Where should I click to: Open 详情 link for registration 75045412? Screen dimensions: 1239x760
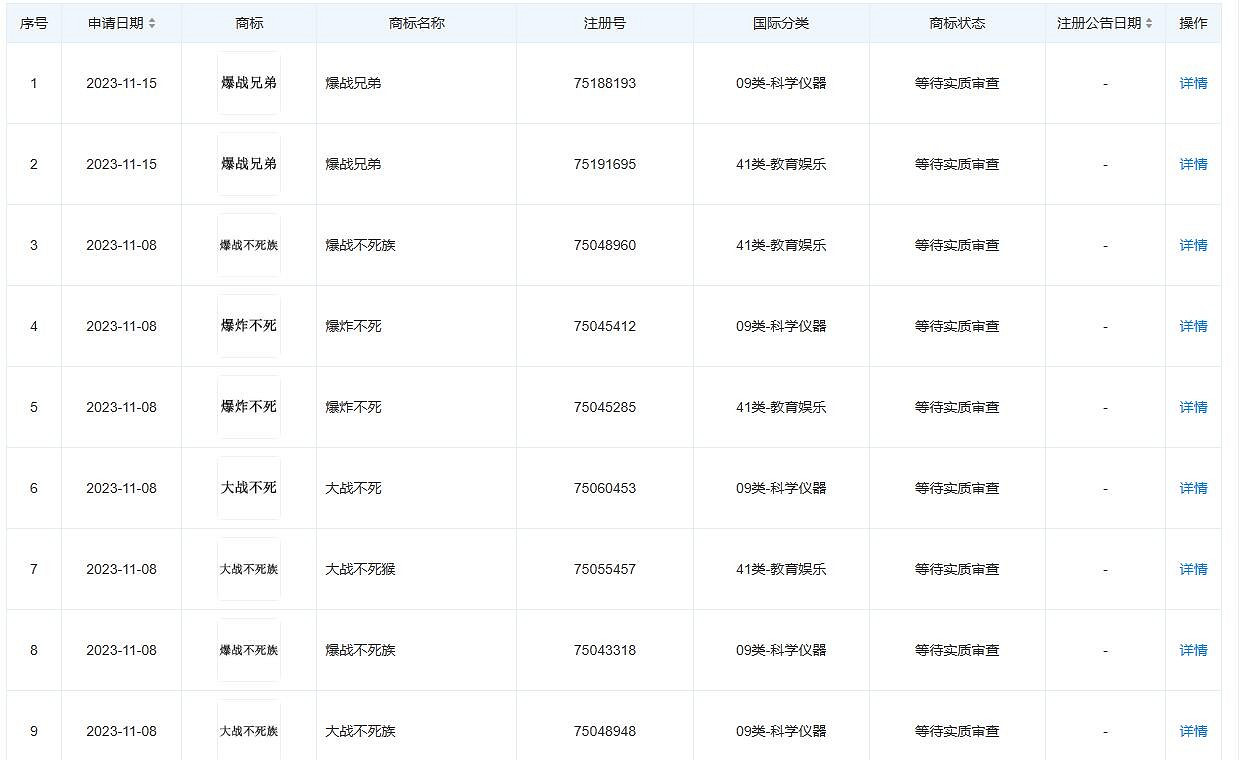(1193, 326)
